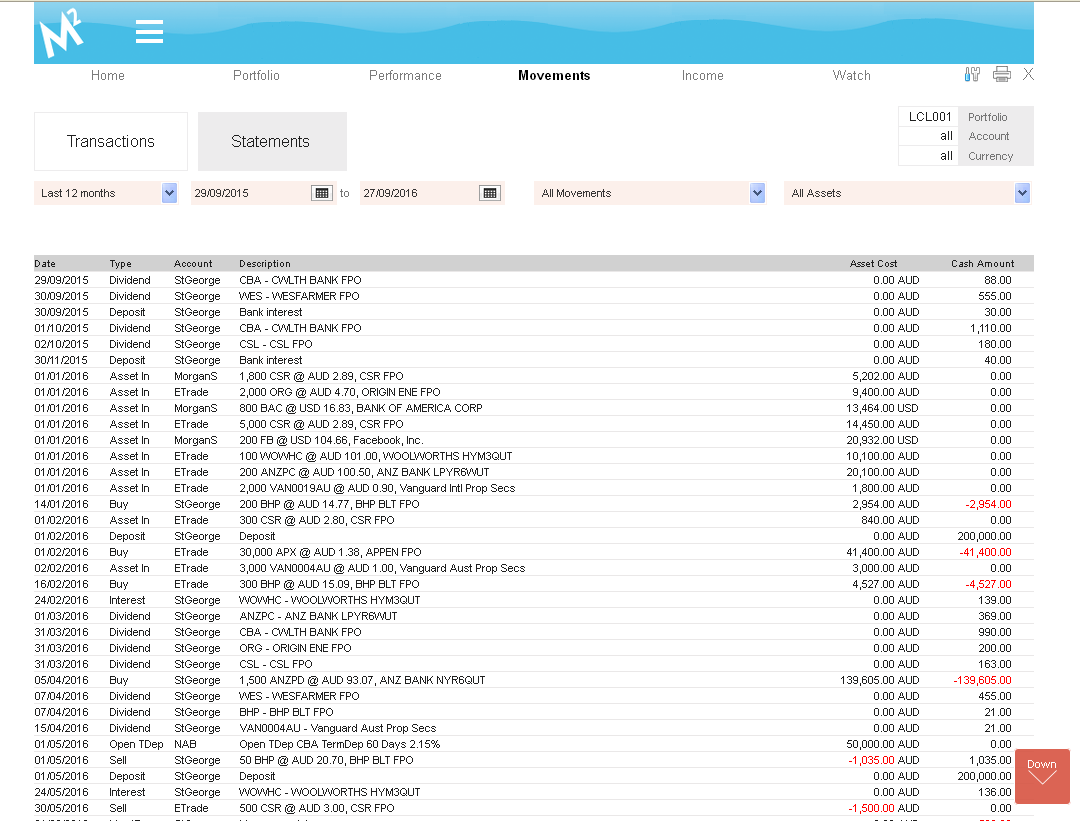Expand the Last 12 months dropdown
The height and width of the screenshot is (821, 1080).
coord(169,193)
